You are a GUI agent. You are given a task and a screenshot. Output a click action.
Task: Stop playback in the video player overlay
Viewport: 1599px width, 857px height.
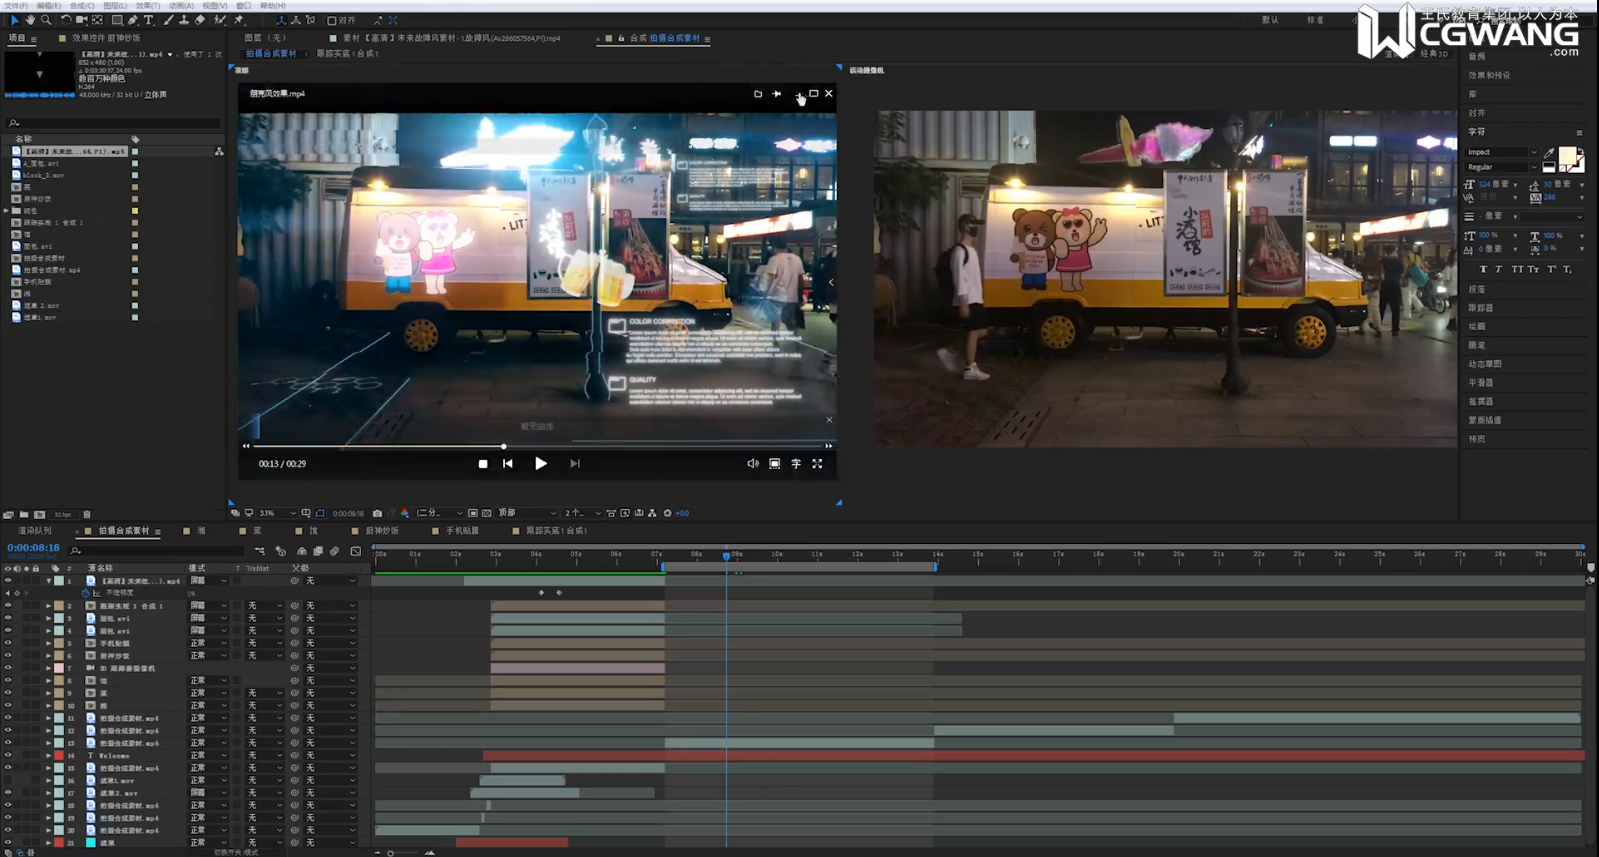pos(483,464)
